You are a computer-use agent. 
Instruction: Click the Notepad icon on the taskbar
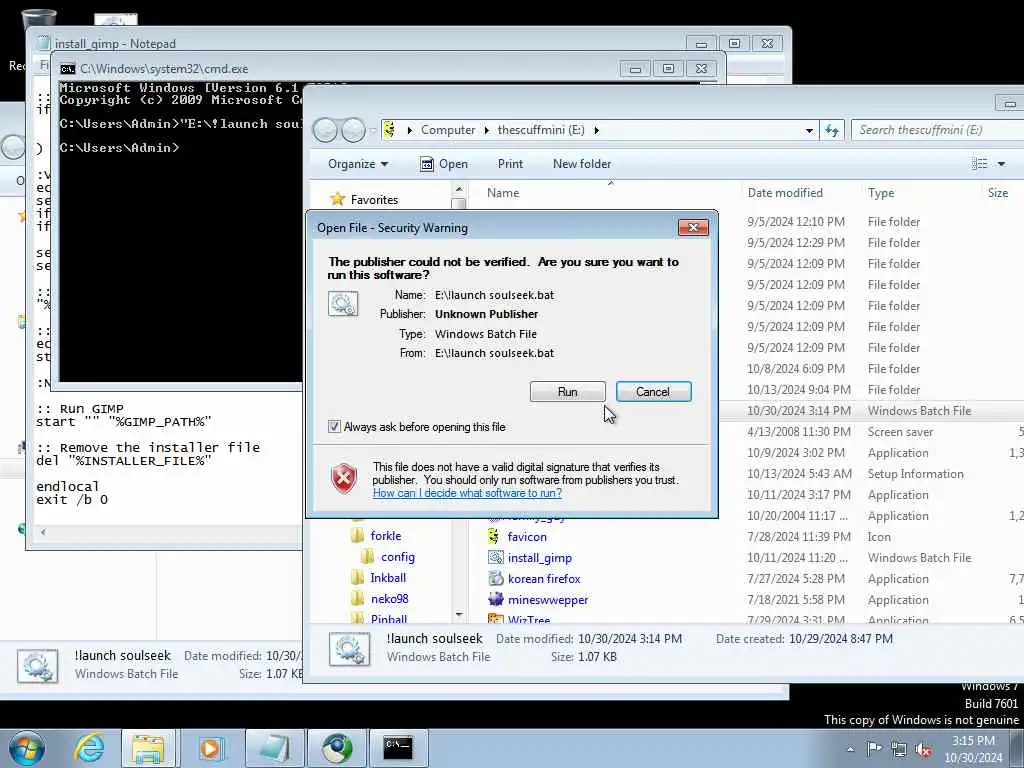[x=274, y=748]
